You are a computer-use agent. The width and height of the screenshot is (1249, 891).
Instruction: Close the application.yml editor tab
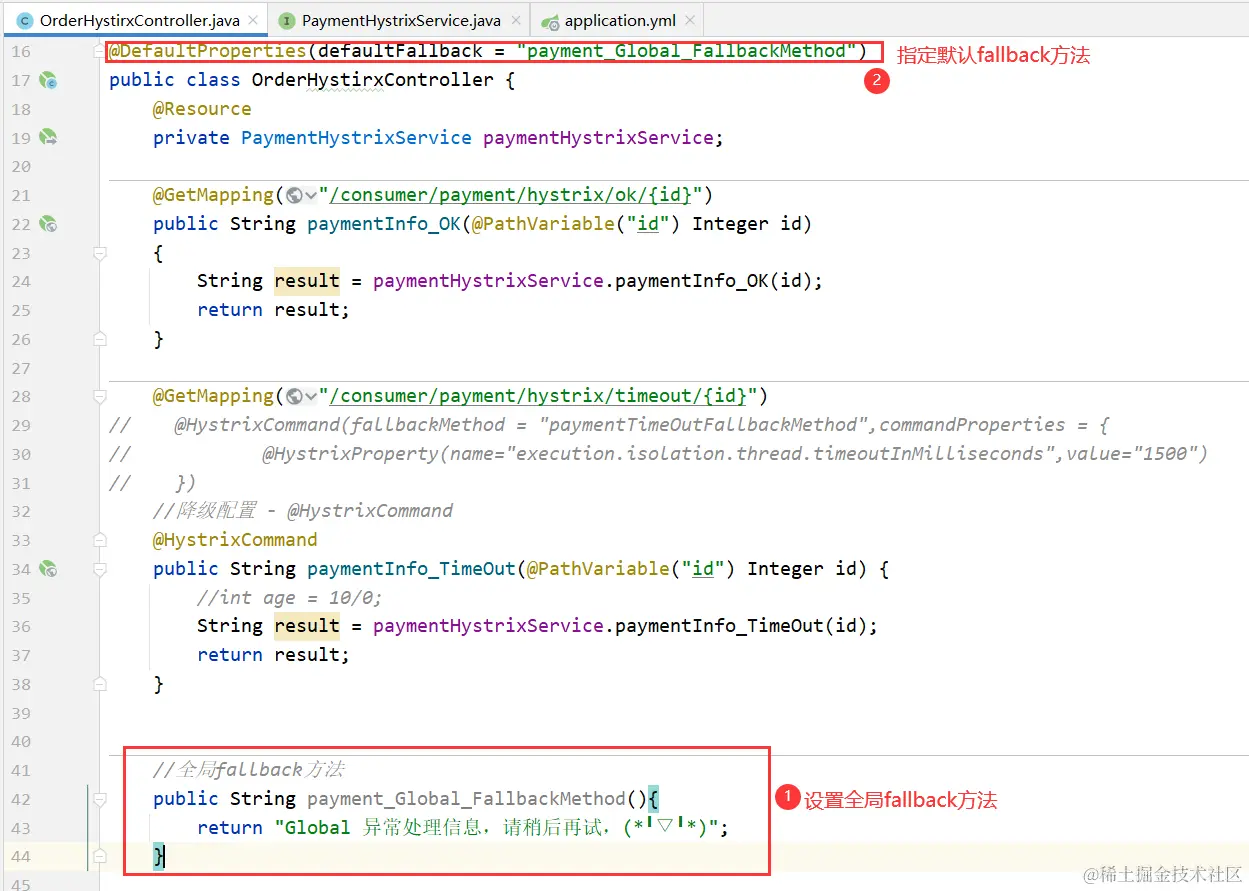tap(689, 20)
